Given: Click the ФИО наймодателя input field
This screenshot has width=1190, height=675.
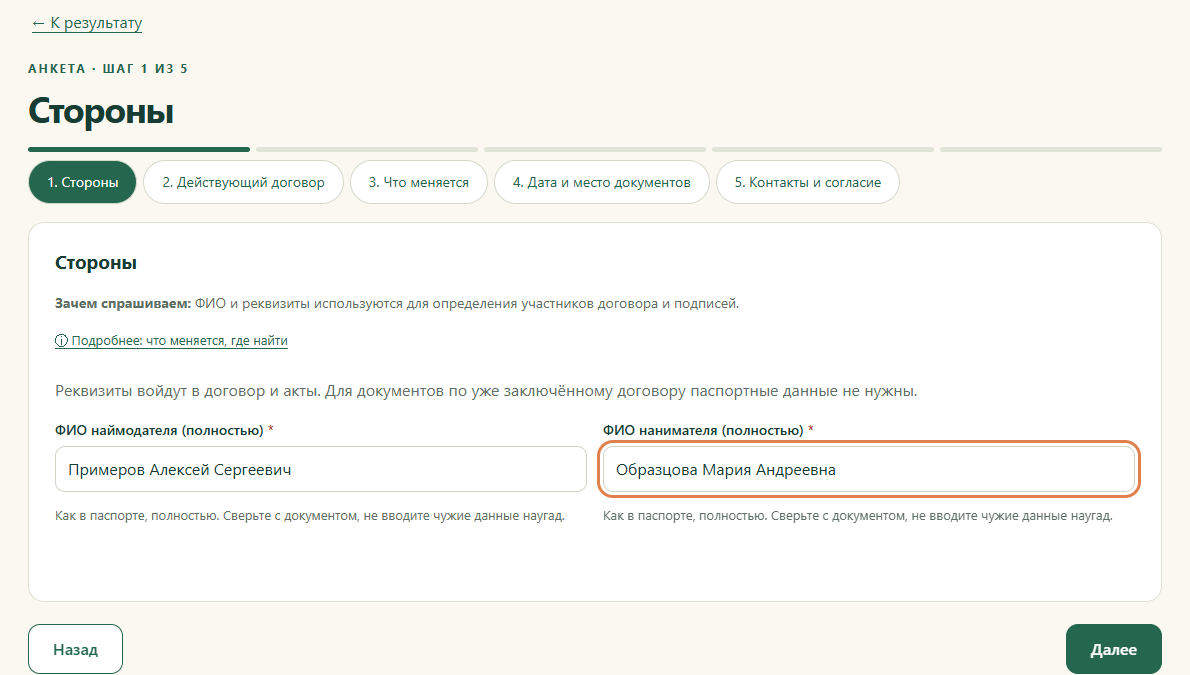Looking at the screenshot, I should (321, 469).
